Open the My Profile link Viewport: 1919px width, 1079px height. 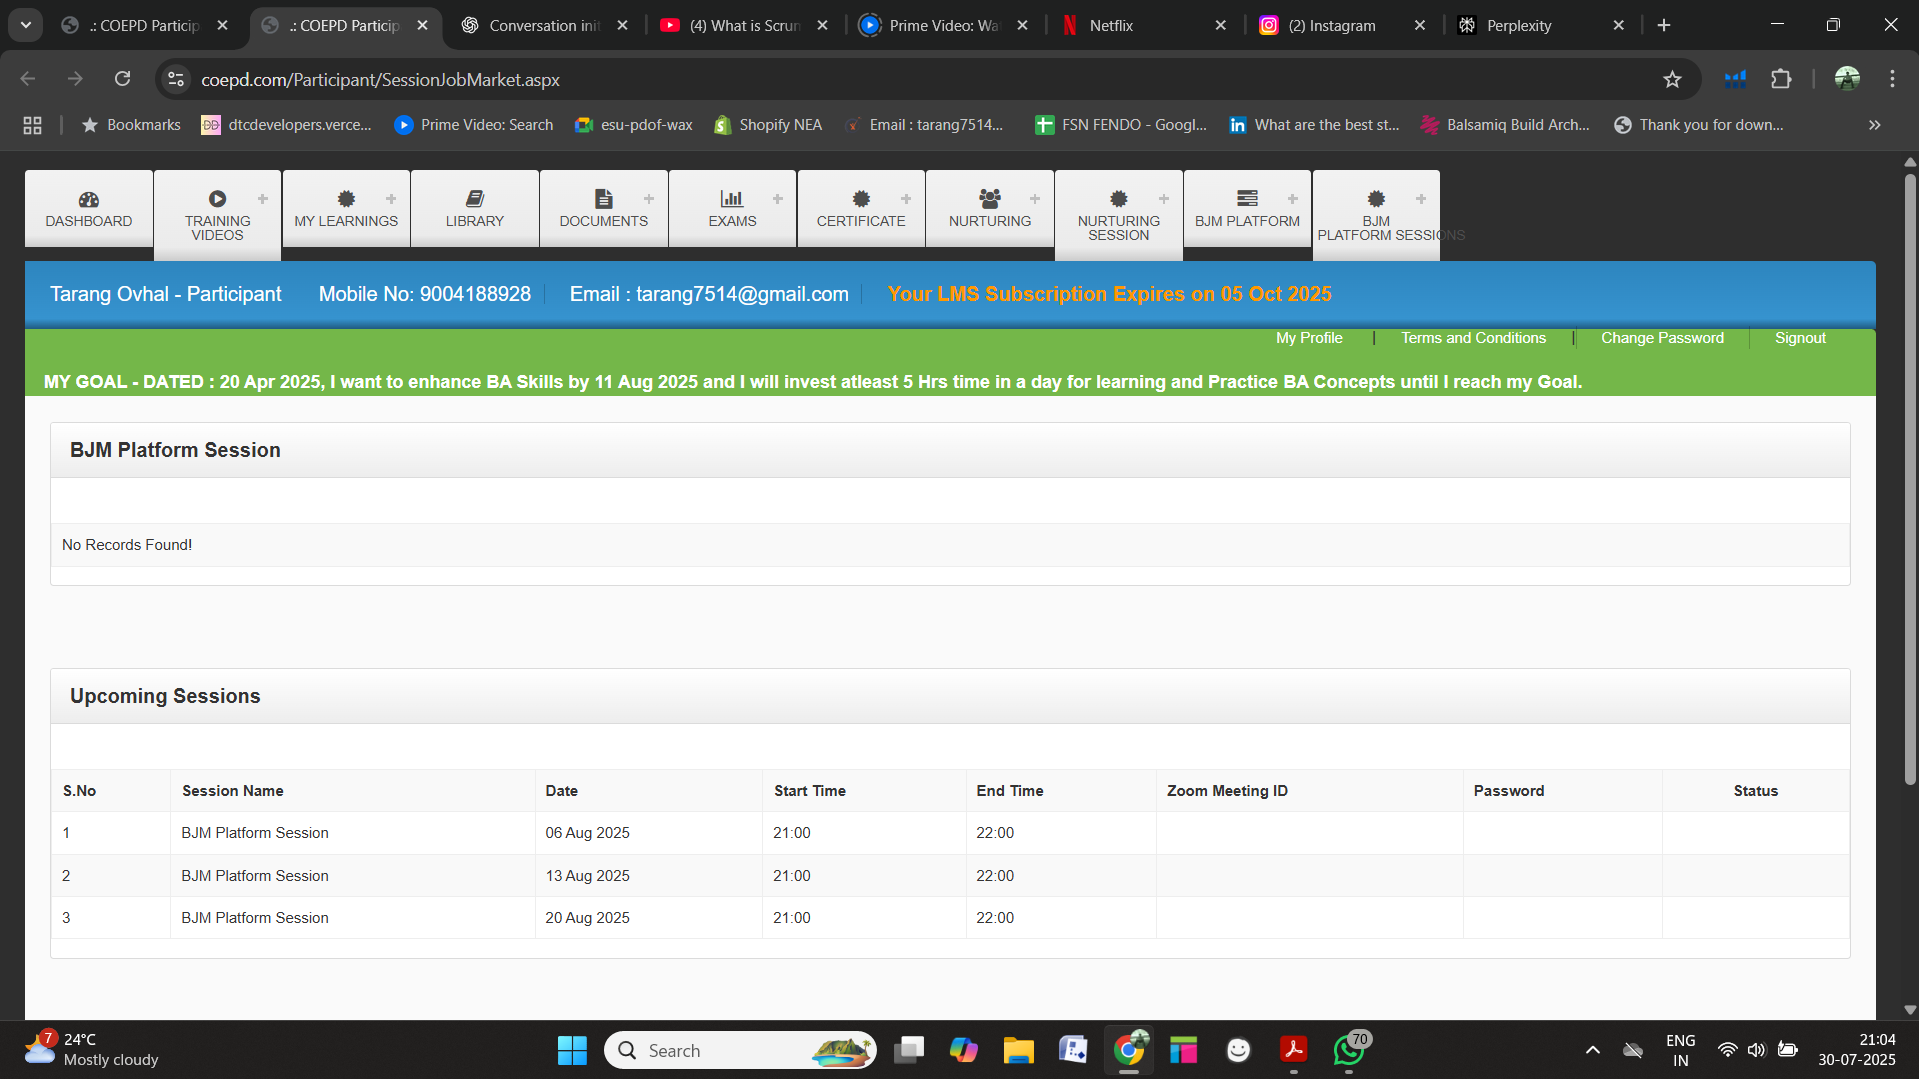(1309, 338)
